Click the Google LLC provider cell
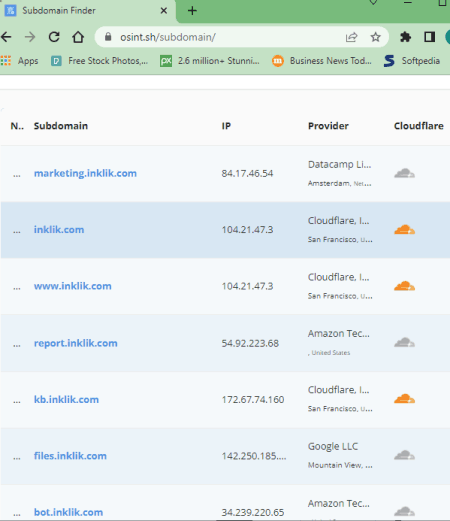The width and height of the screenshot is (450, 521). (333, 446)
